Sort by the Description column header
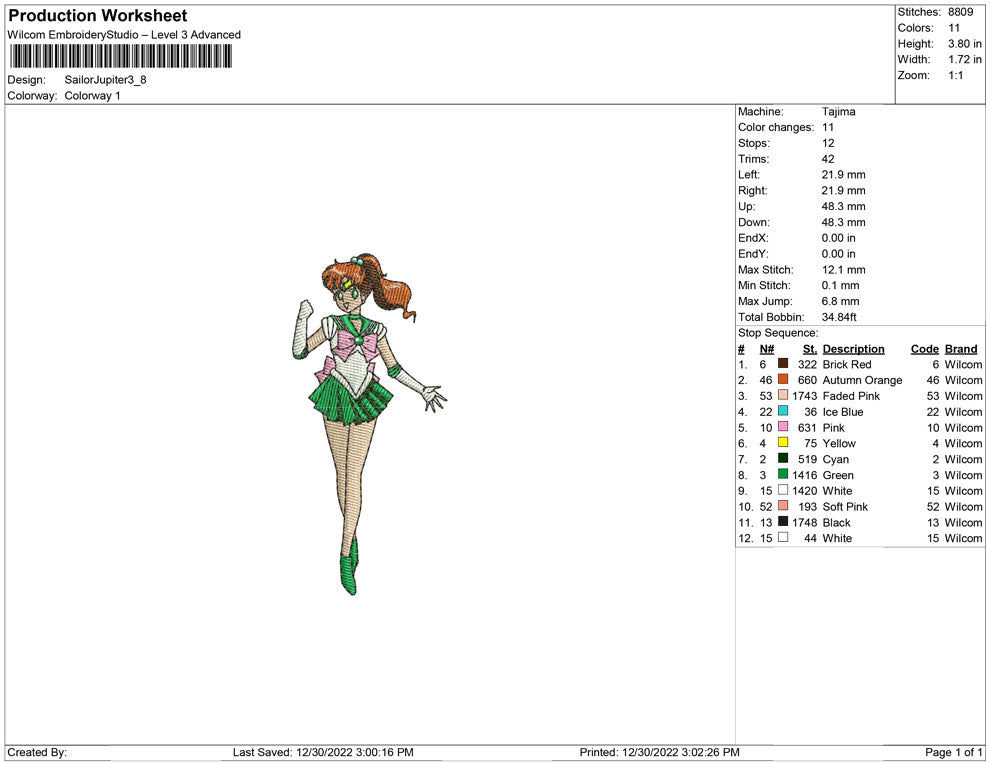990x762 pixels. [853, 348]
